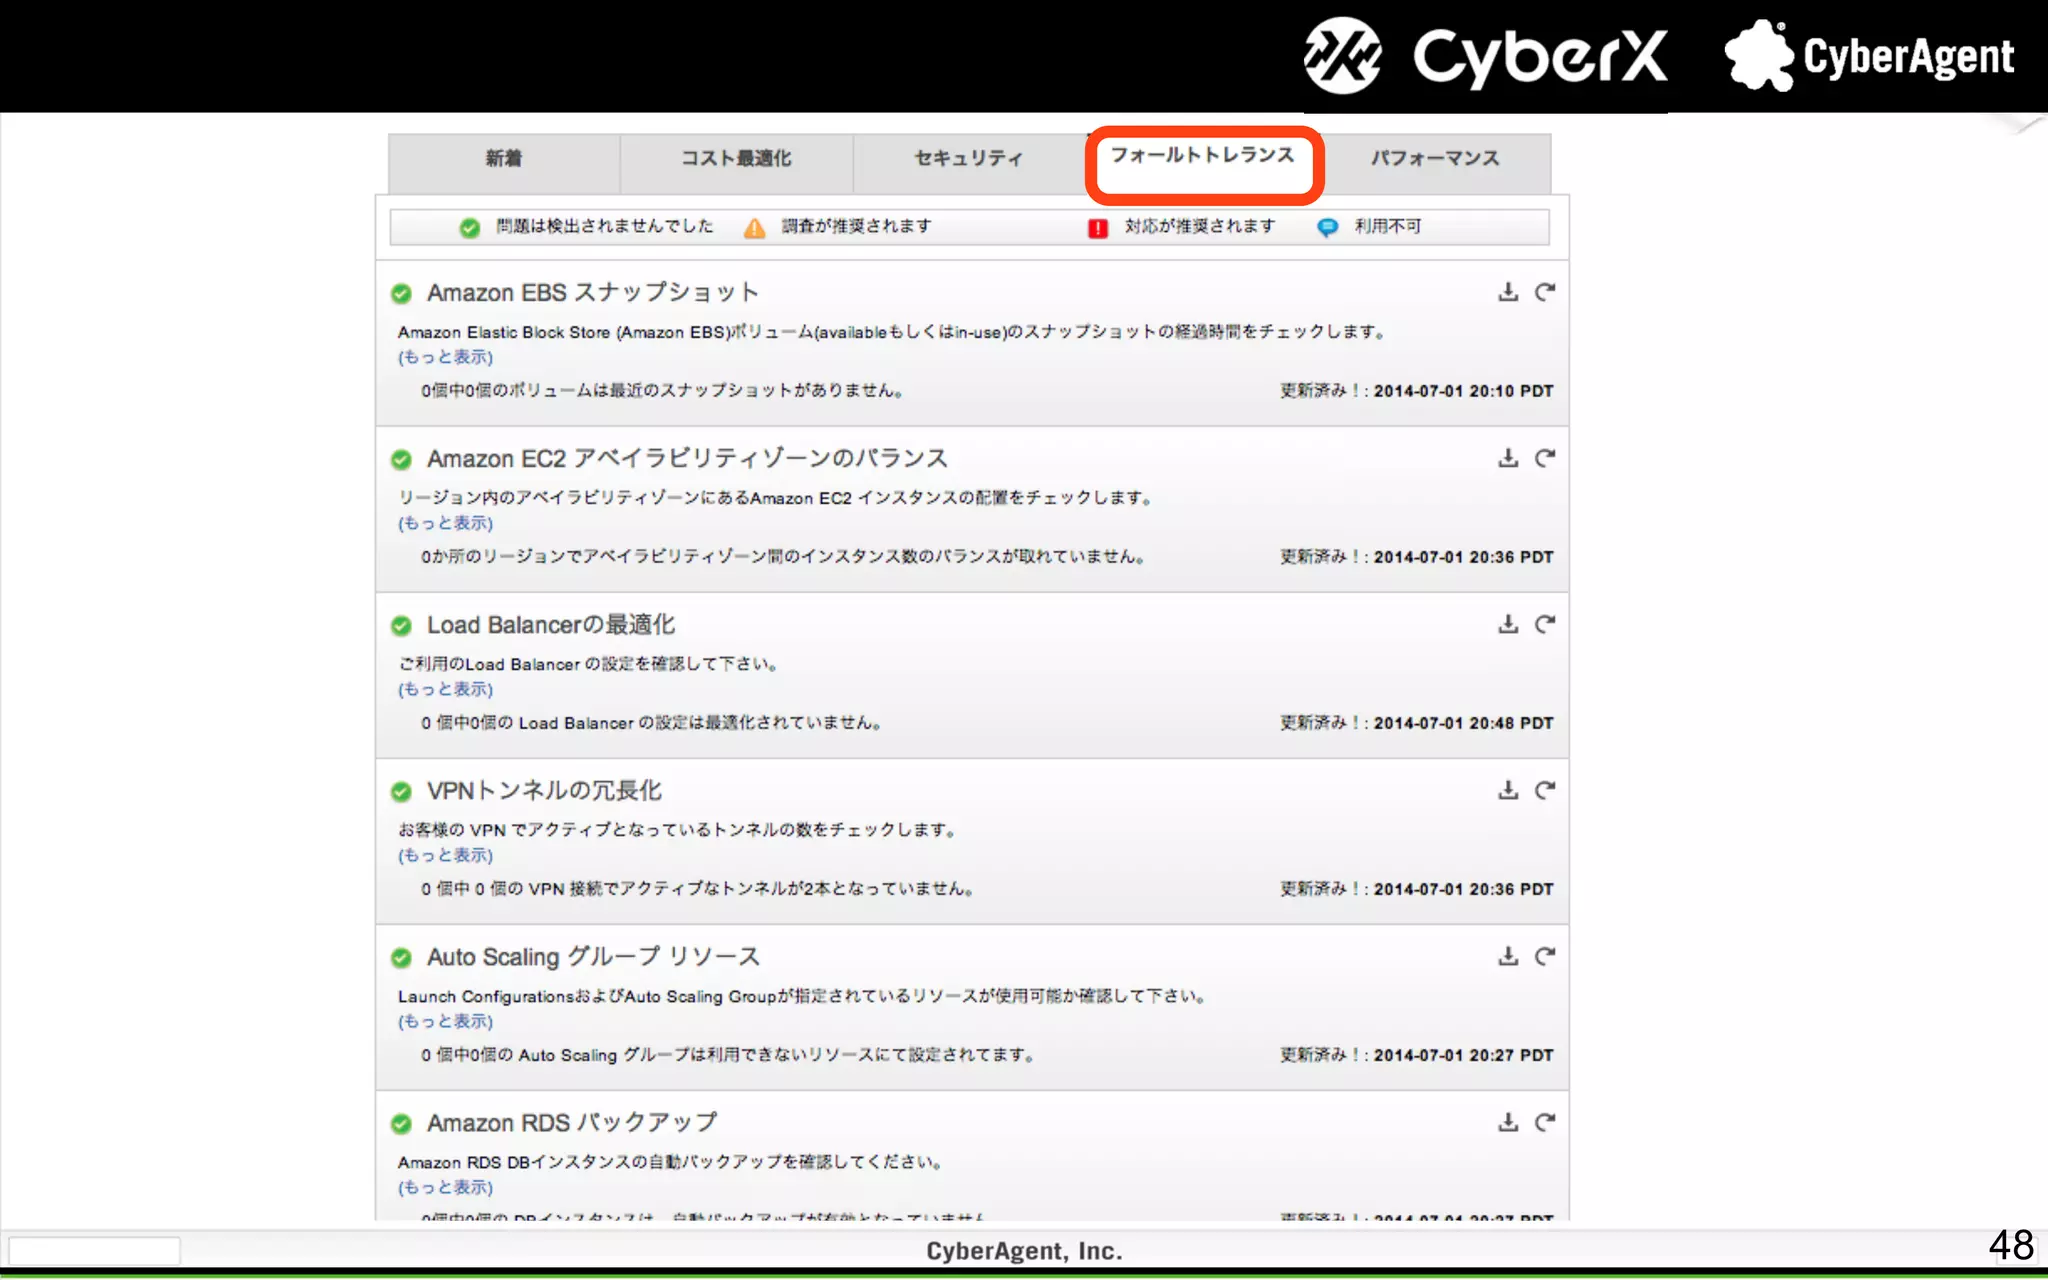Refresh the VPNトンネルの冗長化 check
The height and width of the screenshot is (1280, 2048).
pyautogui.click(x=1545, y=790)
